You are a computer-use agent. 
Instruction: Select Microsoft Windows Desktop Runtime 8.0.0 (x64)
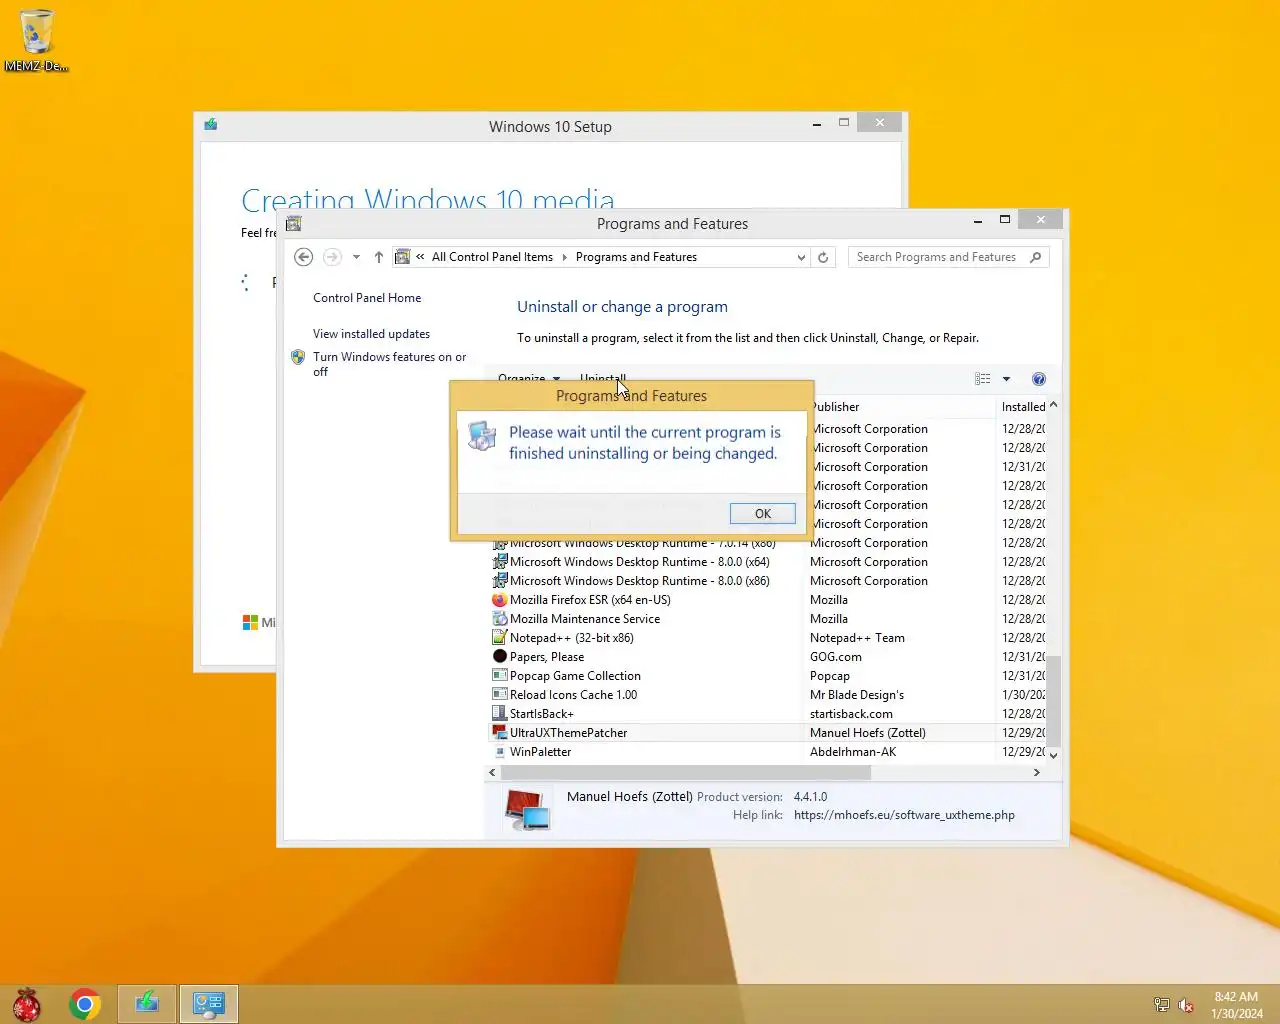pos(640,562)
